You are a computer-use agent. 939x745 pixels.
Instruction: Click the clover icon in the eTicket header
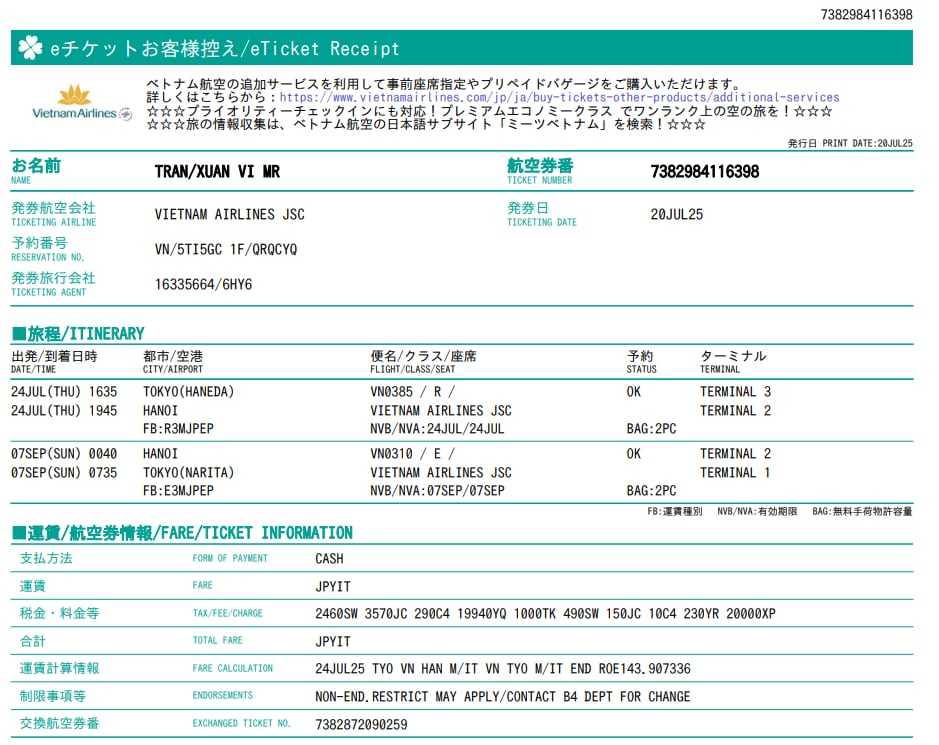coord(30,48)
